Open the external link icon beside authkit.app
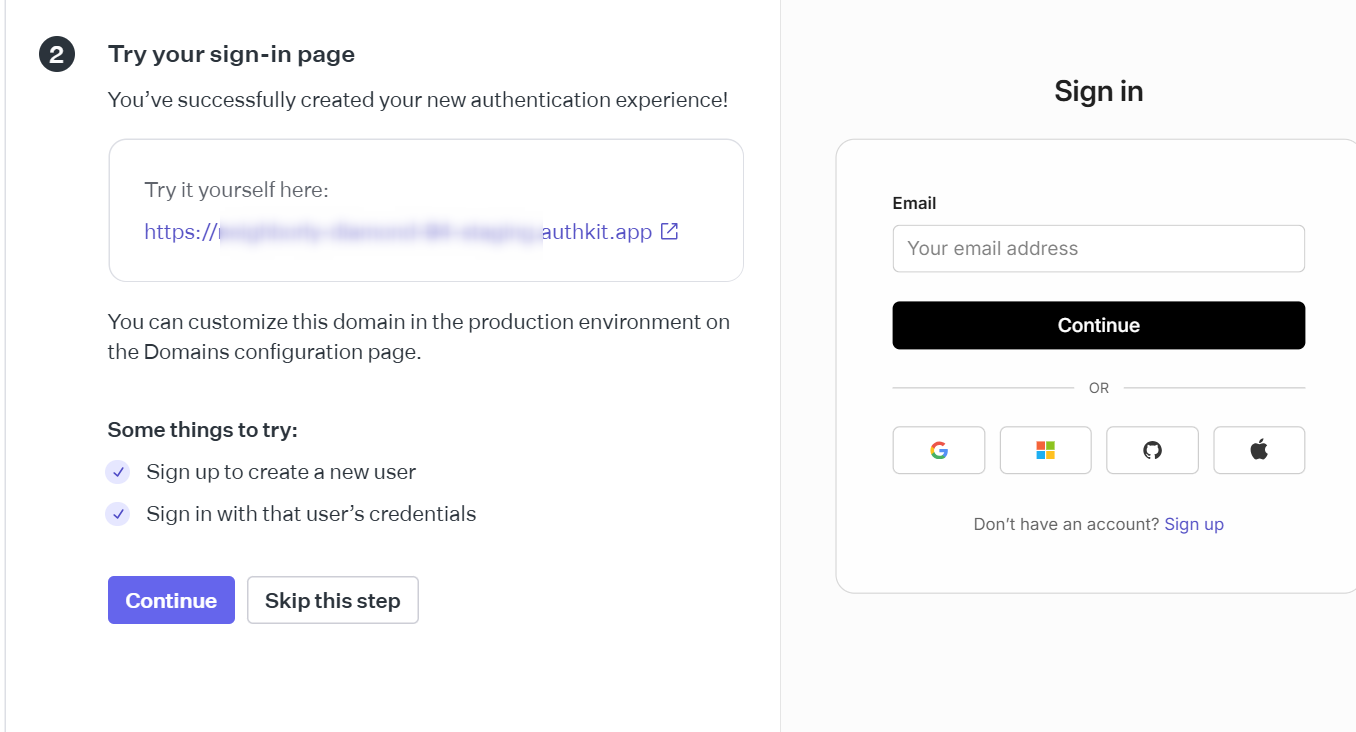Image resolution: width=1356 pixels, height=732 pixels. (x=670, y=232)
